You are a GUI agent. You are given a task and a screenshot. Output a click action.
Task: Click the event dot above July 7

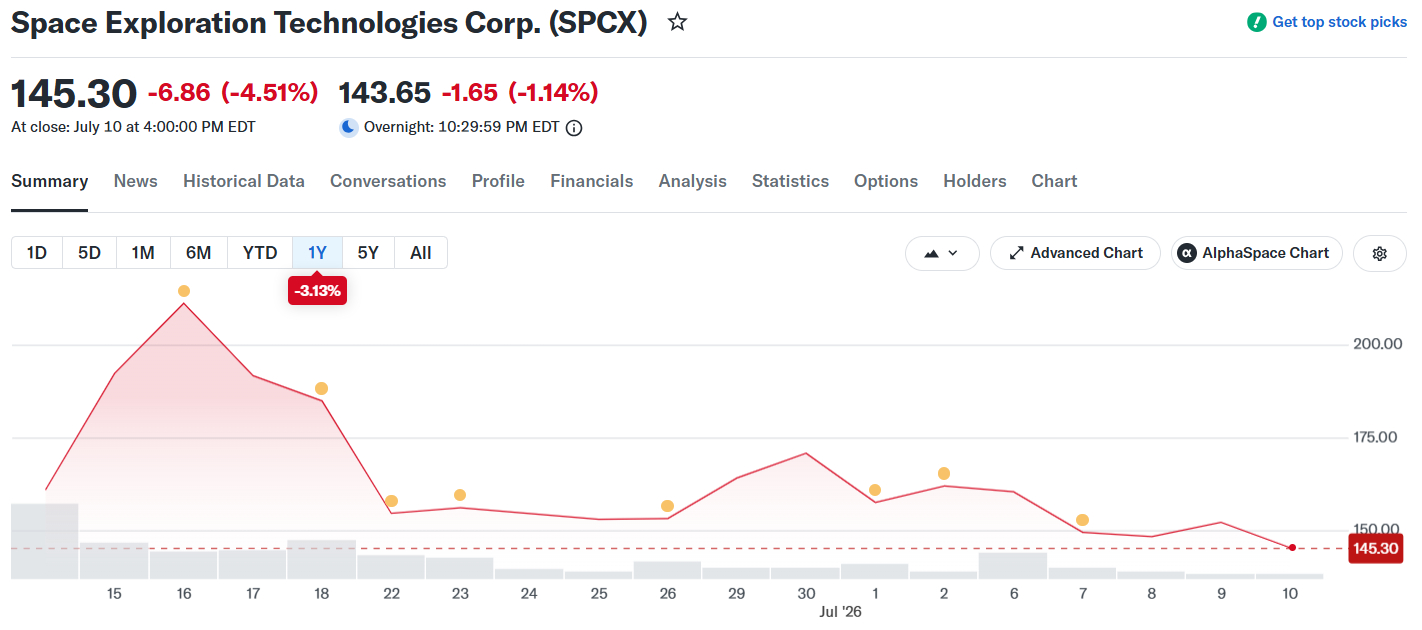click(x=1082, y=520)
